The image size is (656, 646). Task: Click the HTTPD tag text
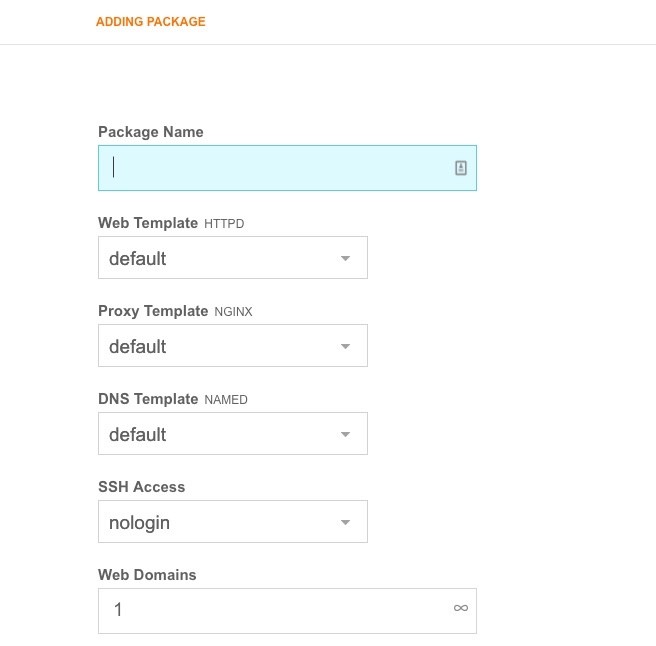pos(224,223)
